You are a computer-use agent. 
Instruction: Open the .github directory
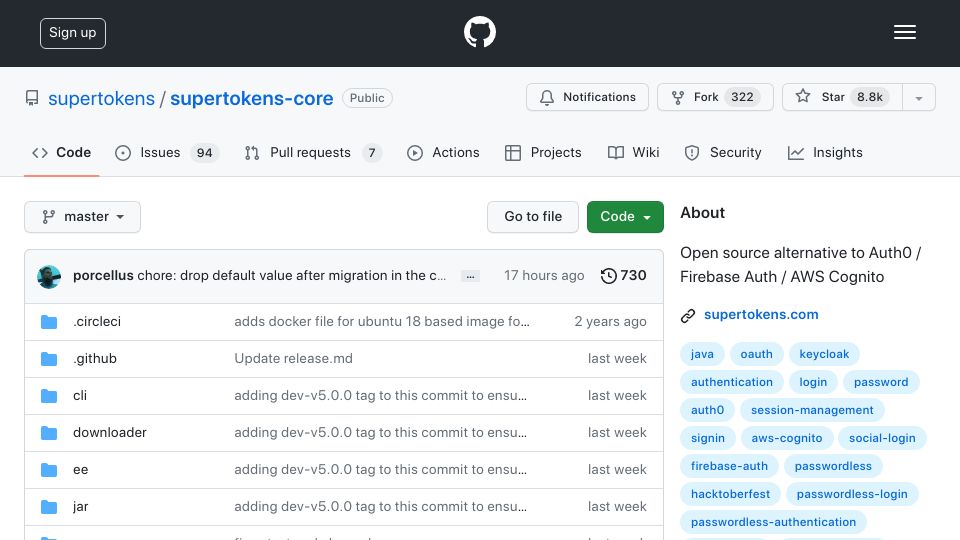pyautogui.click(x=95, y=358)
